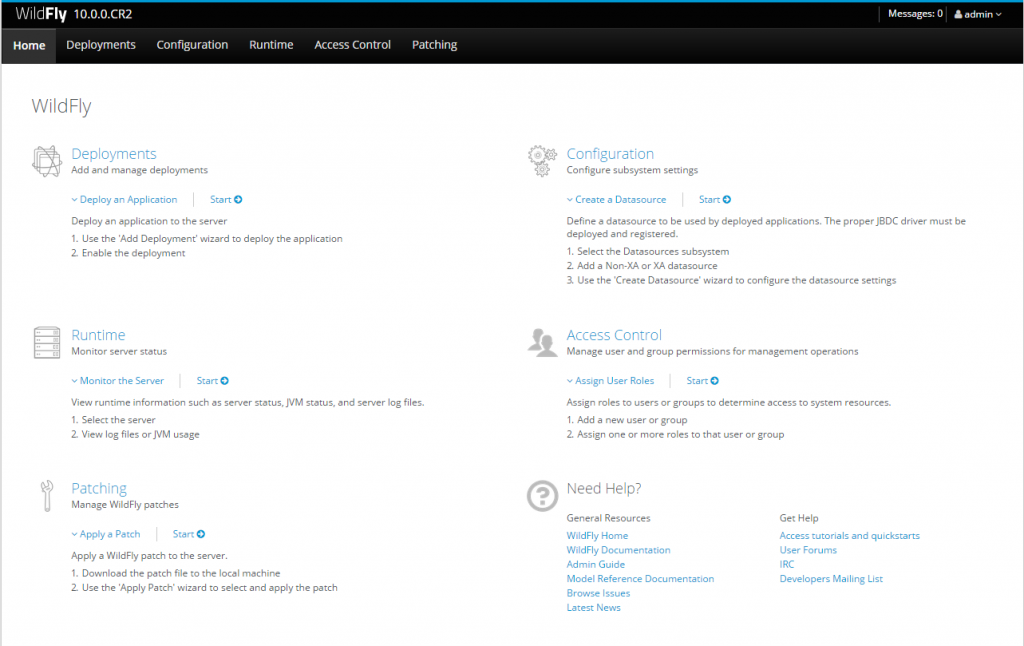Go to the Home tab
1024x646 pixels.
tap(29, 45)
